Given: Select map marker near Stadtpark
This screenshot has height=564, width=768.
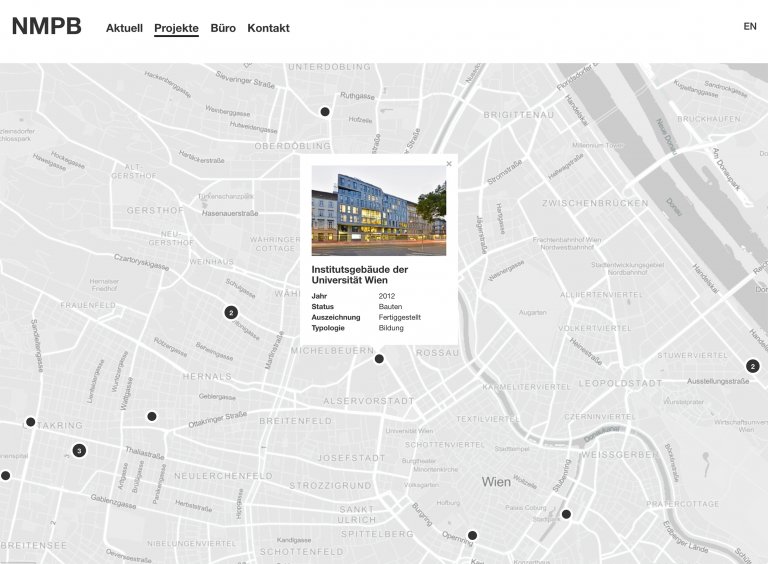Looking at the screenshot, I should [566, 514].
